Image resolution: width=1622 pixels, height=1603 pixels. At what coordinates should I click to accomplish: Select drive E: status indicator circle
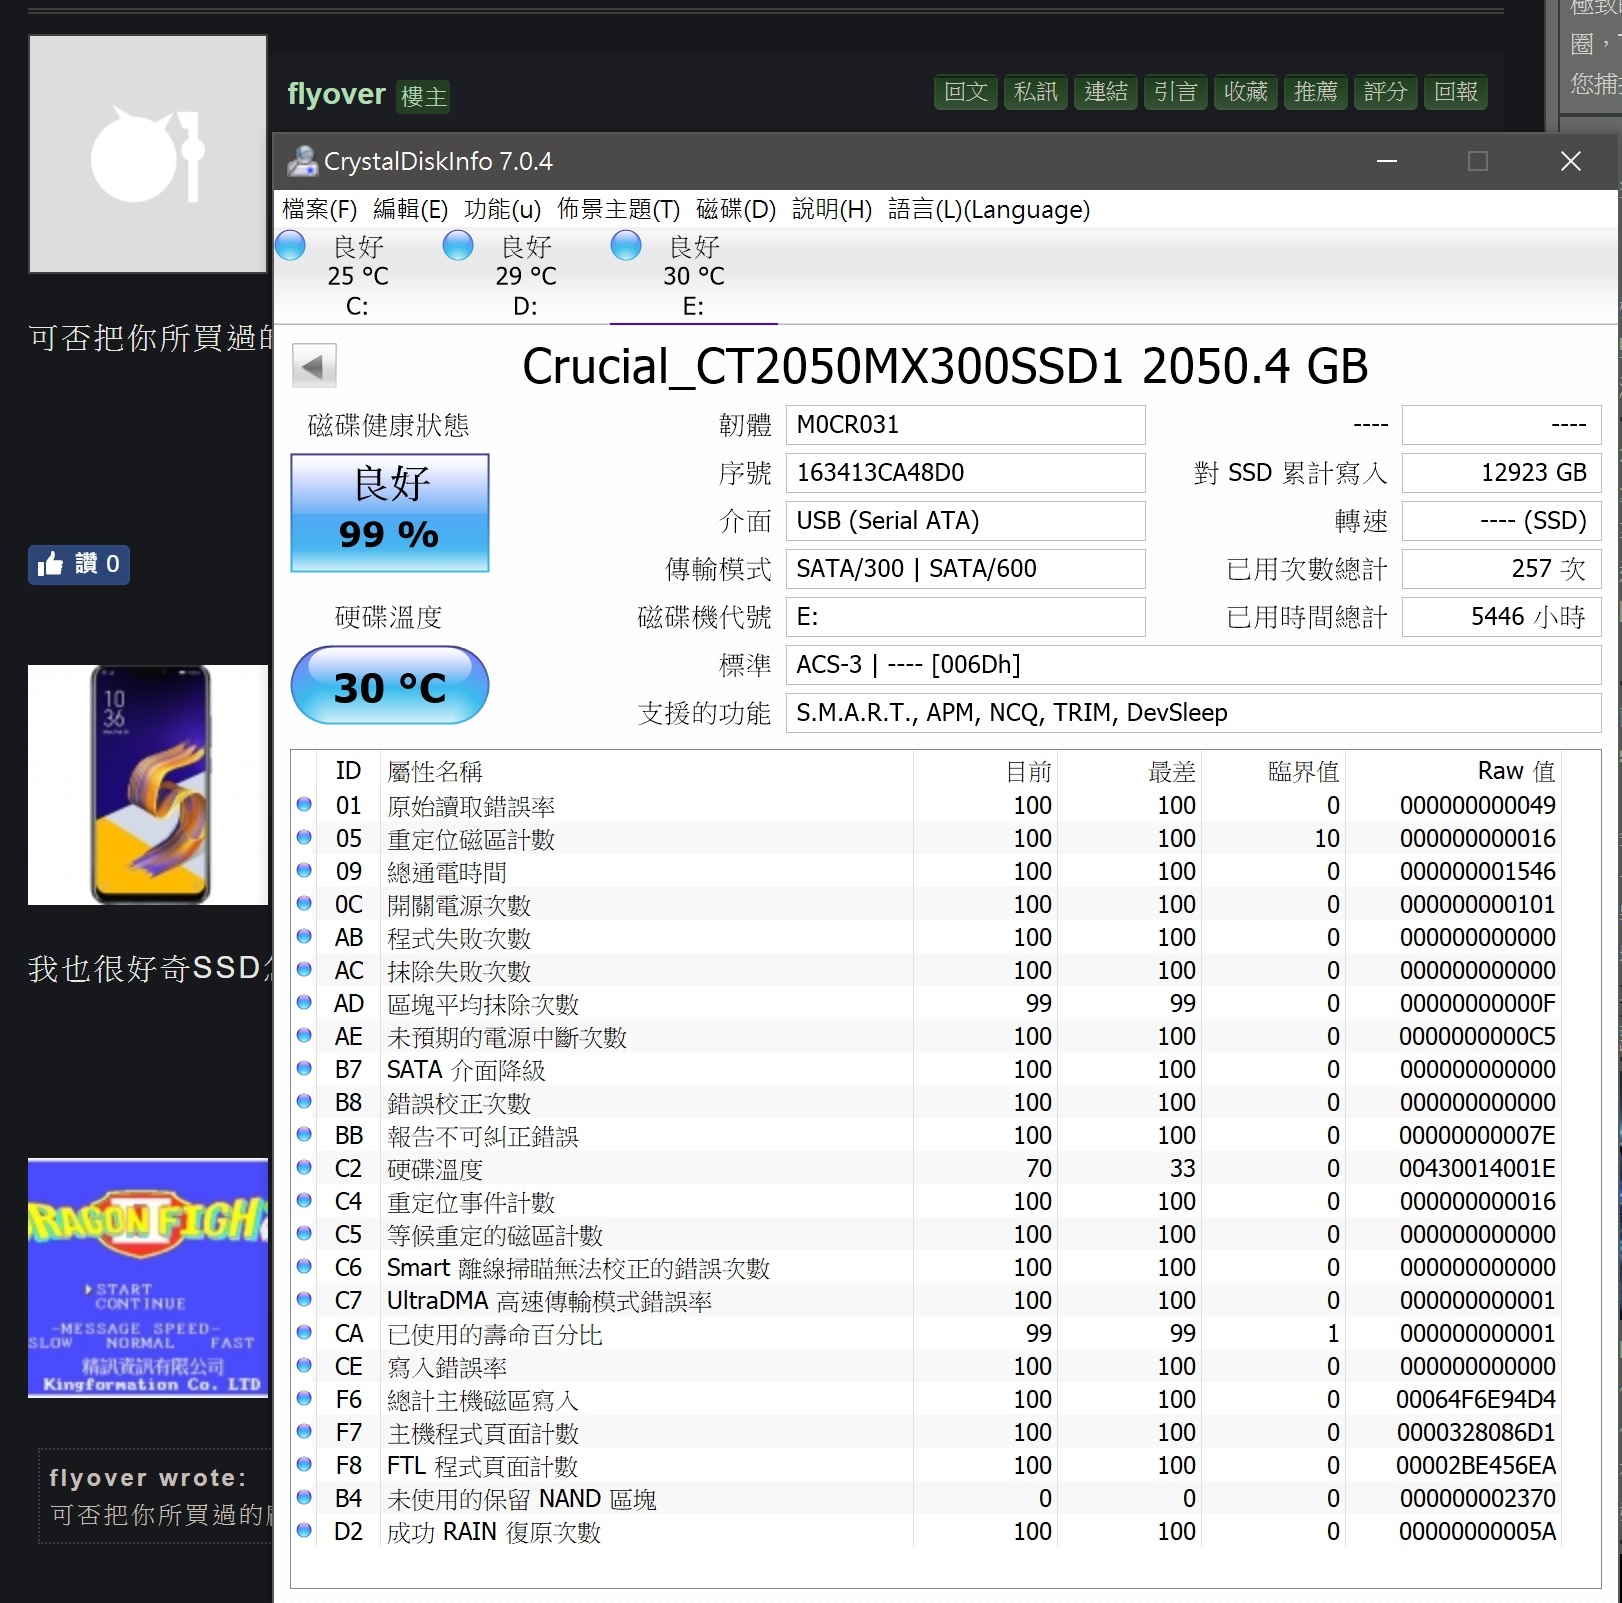click(626, 246)
